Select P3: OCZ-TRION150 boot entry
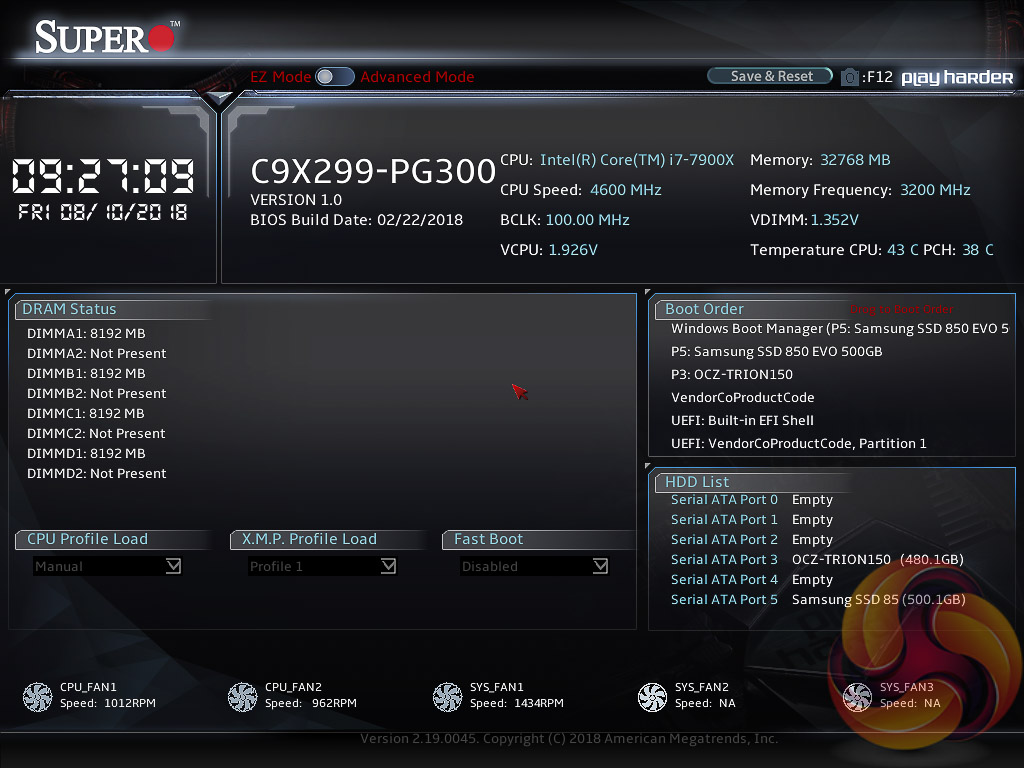The image size is (1024, 768). (x=731, y=374)
